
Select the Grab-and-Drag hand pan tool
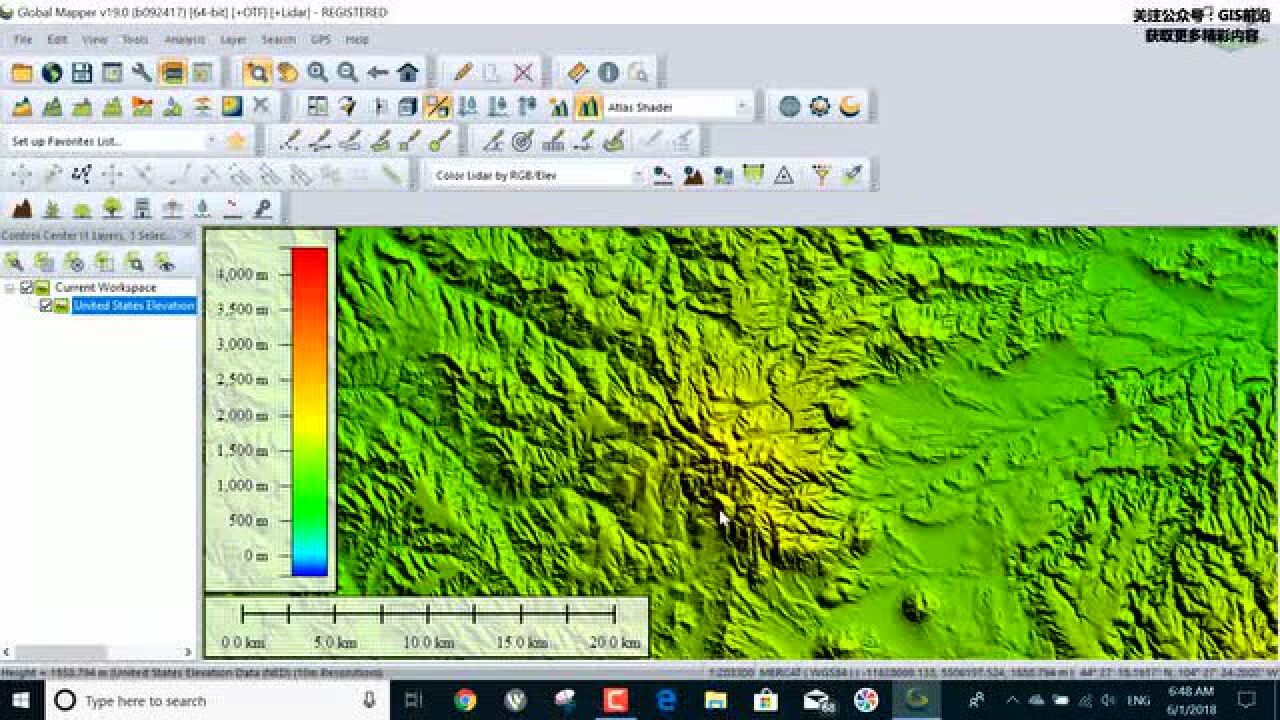tap(288, 73)
